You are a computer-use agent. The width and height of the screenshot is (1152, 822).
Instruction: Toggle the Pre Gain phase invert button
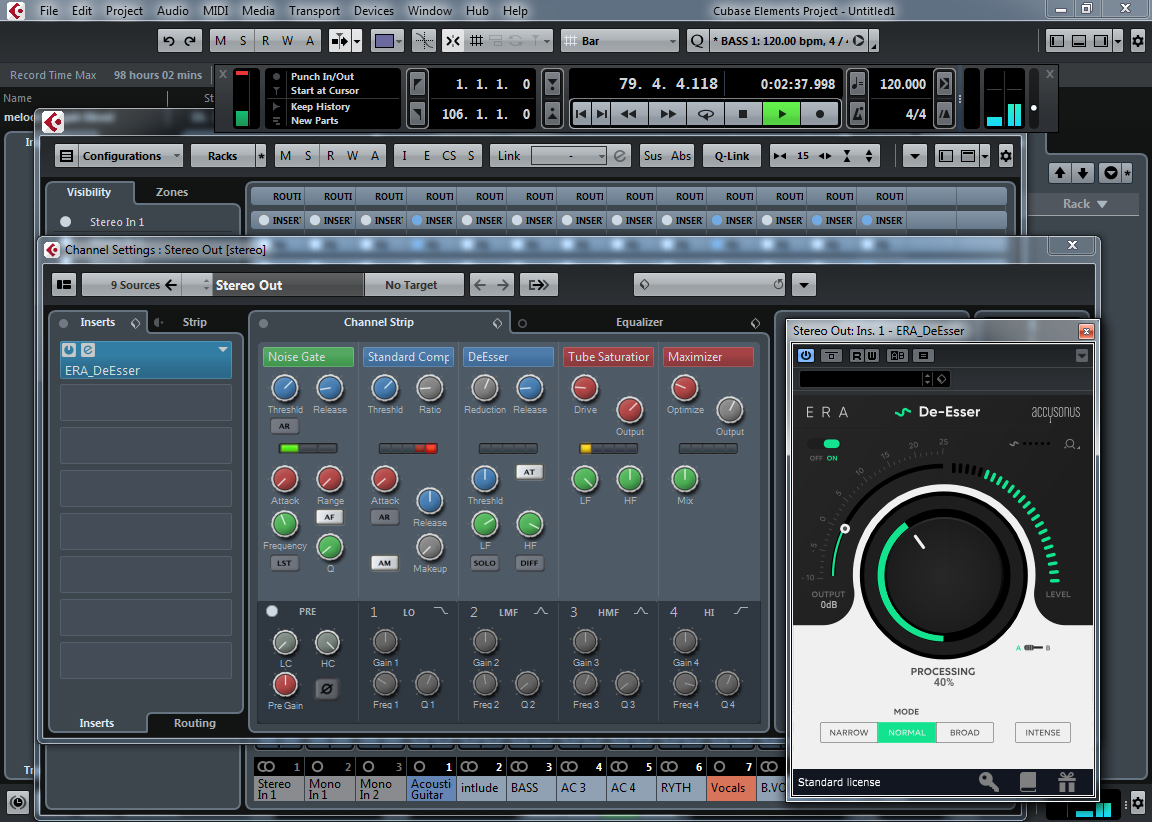[327, 689]
